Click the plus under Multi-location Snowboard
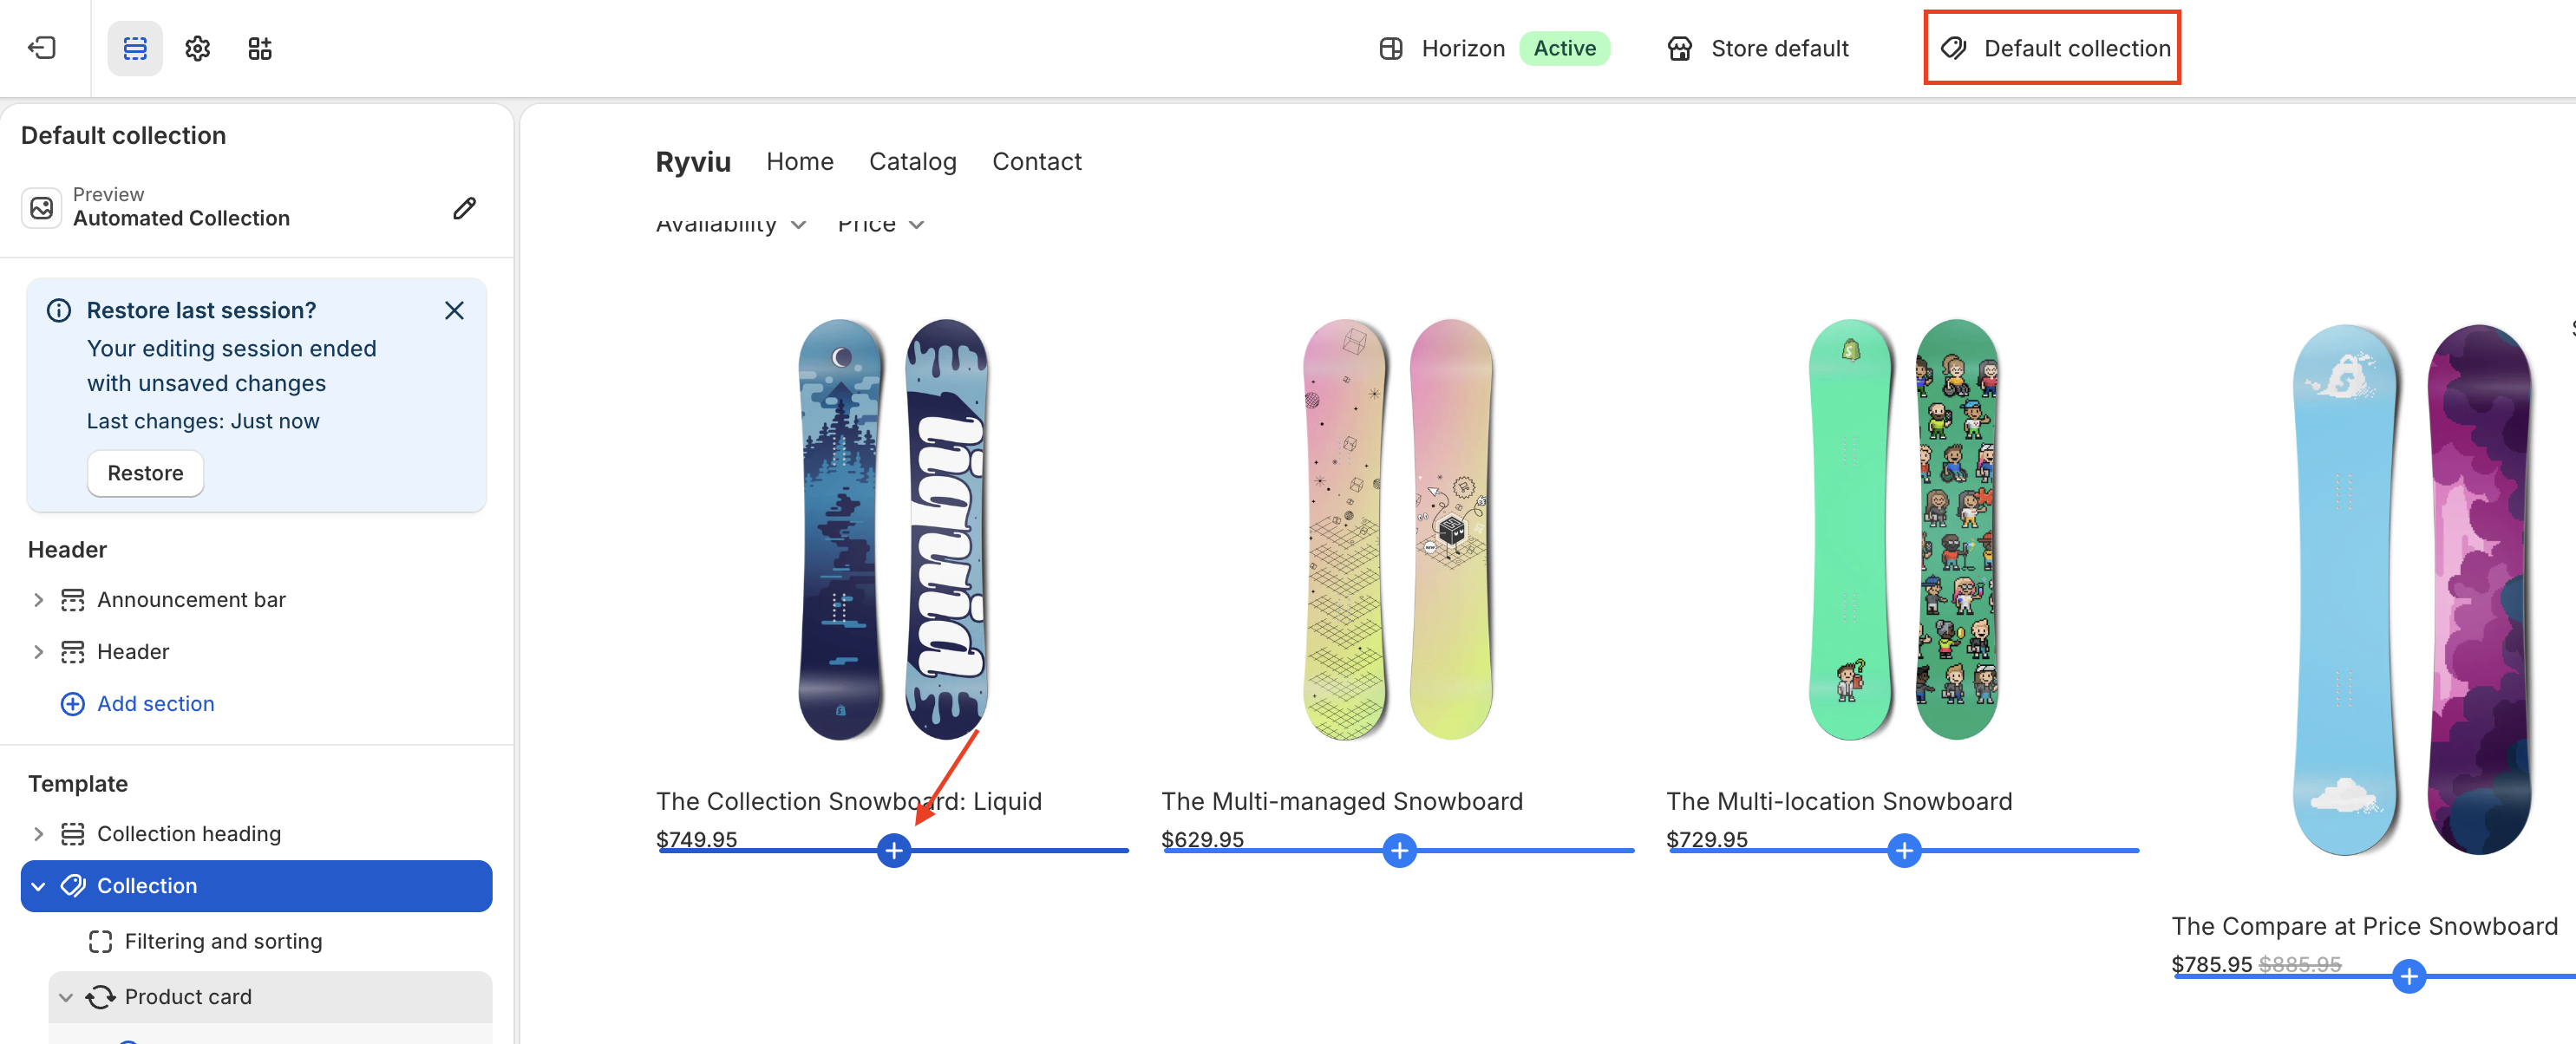Viewport: 2576px width, 1044px height. (x=1904, y=851)
